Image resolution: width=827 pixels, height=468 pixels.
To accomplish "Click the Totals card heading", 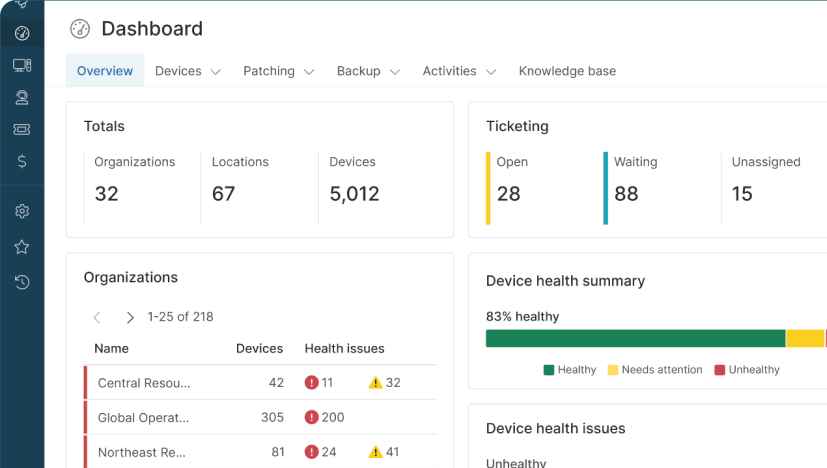I will (104, 126).
